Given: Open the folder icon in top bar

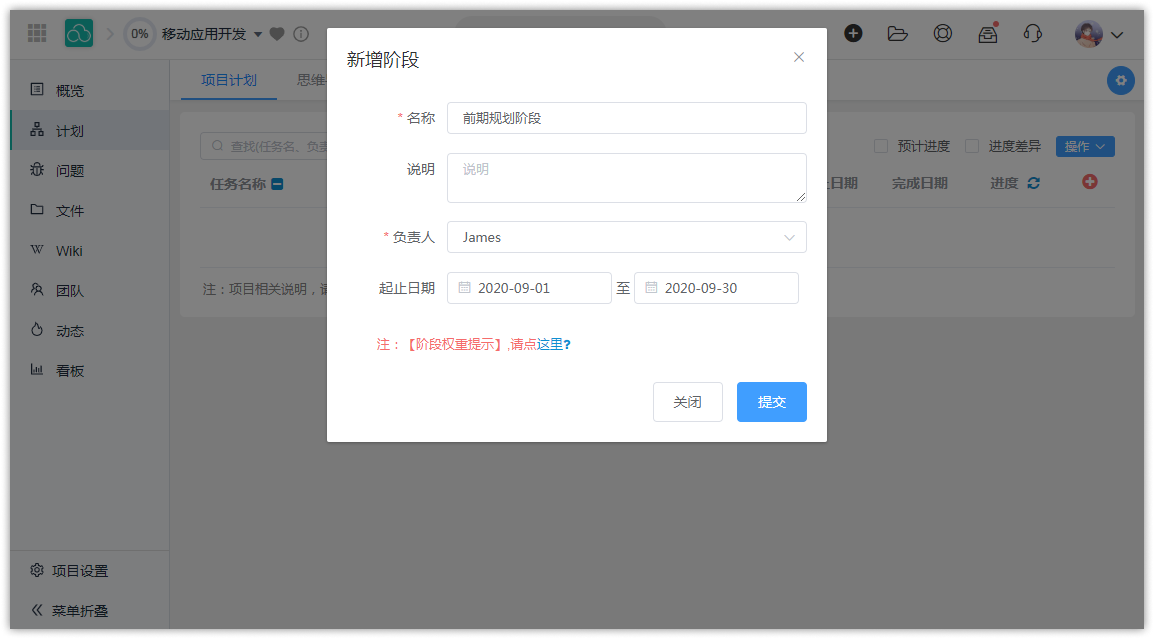Looking at the screenshot, I should click(x=897, y=33).
